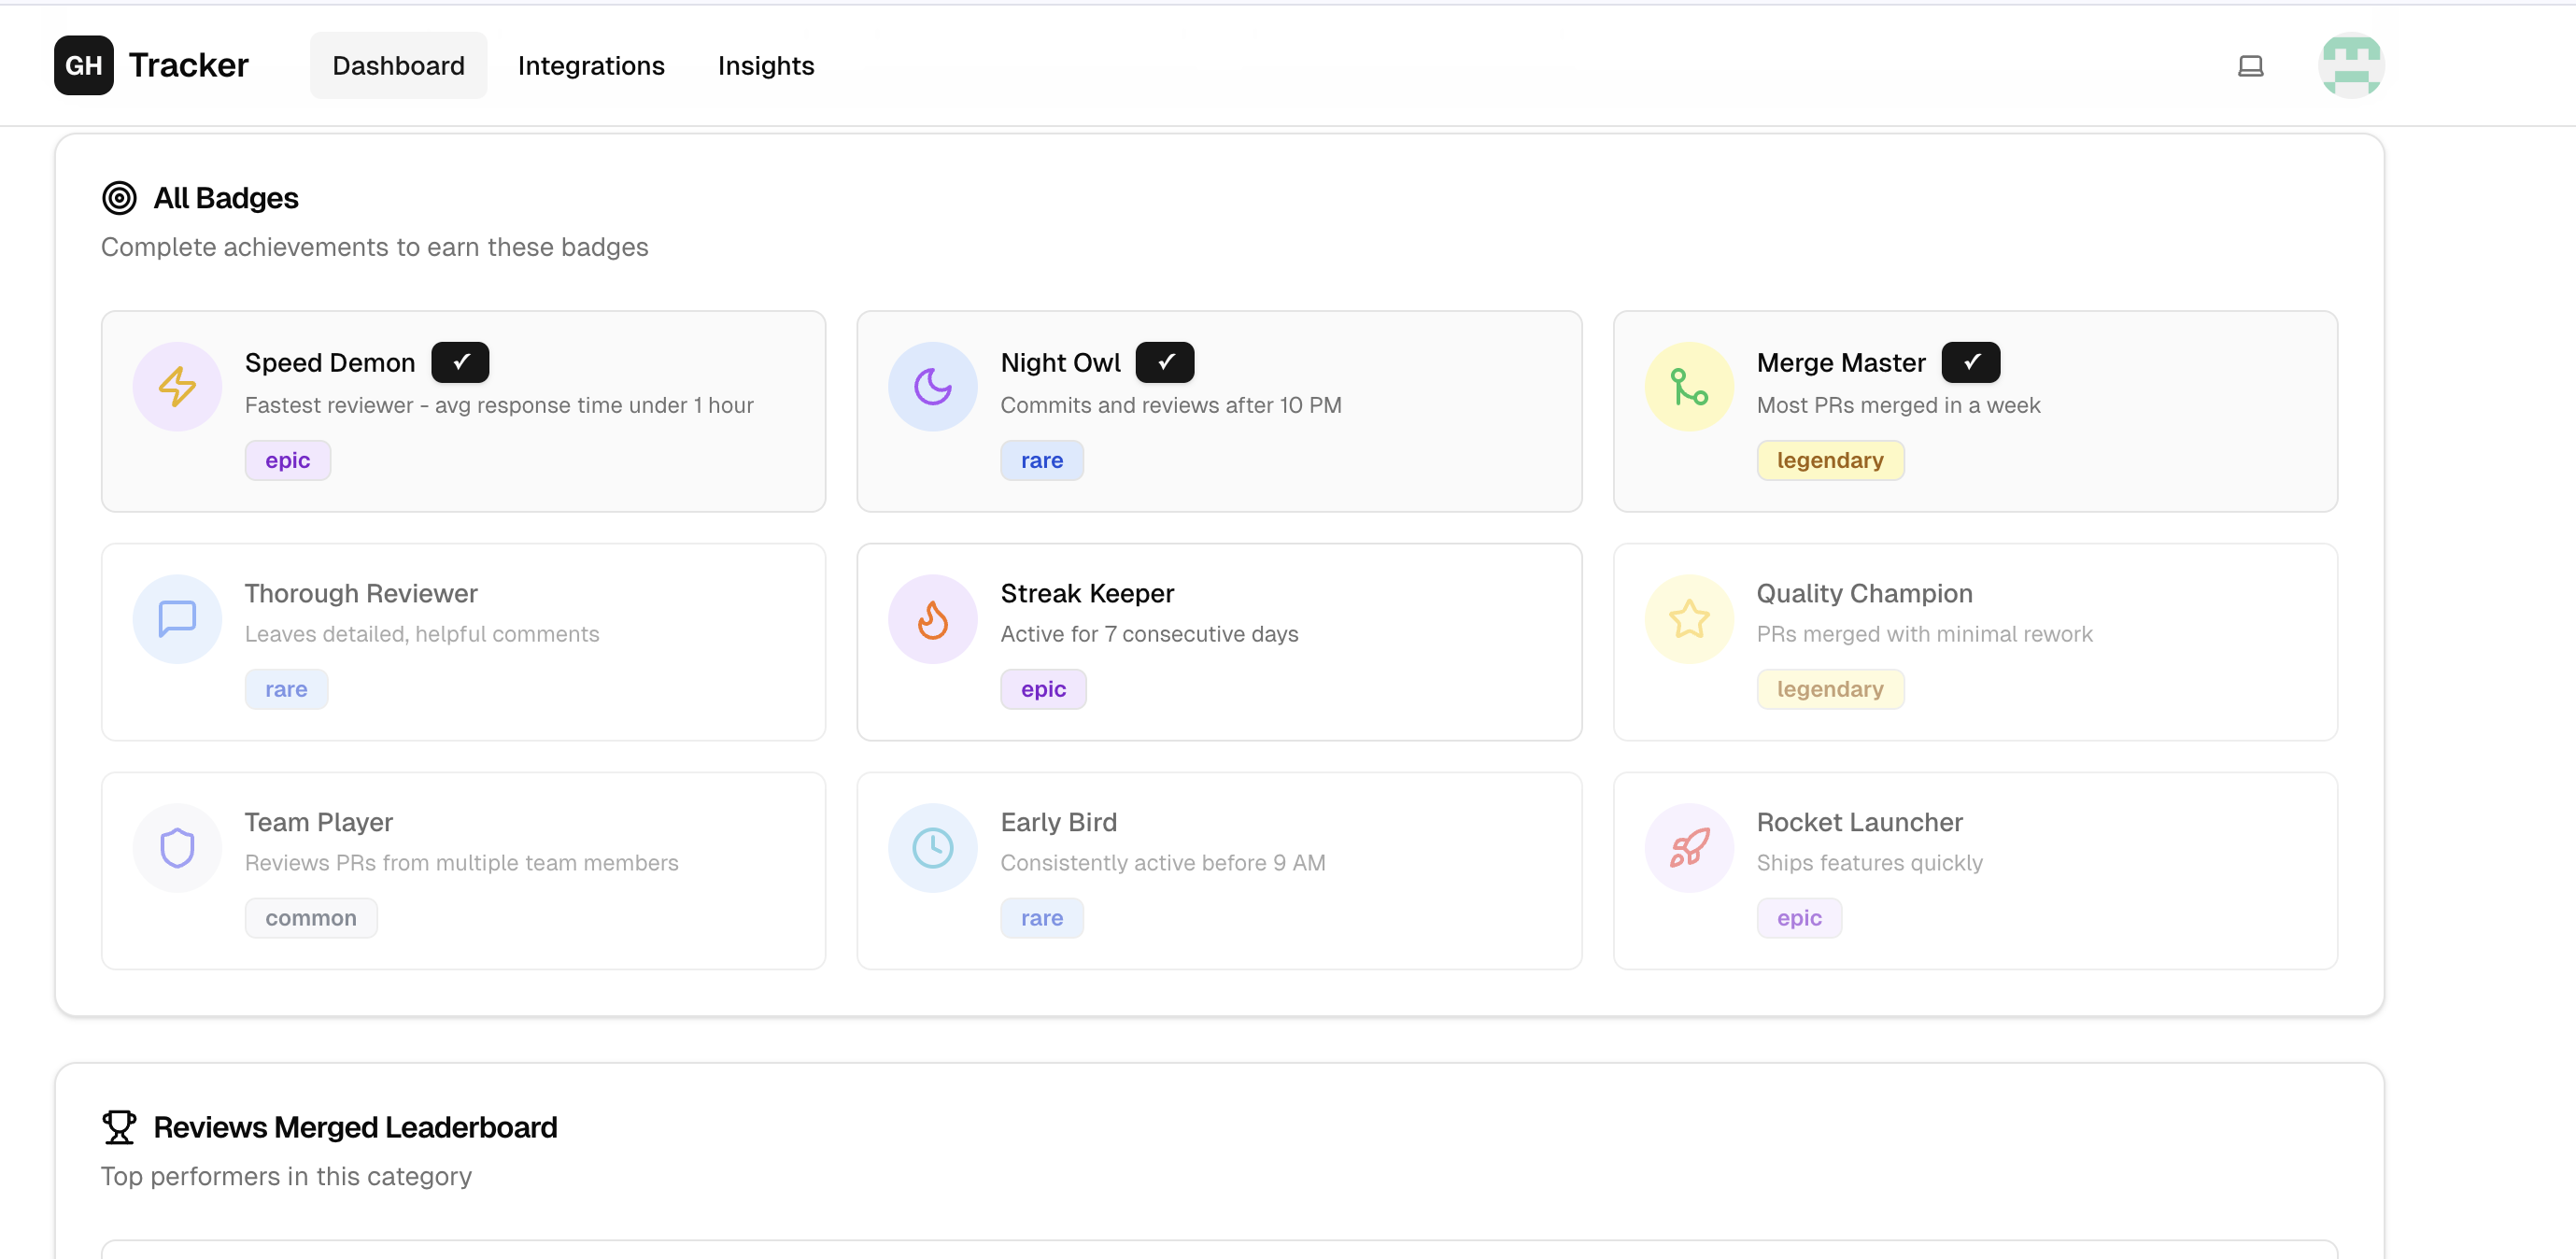Screen dimensions: 2576x1259
Task: Open the Insights tab
Action: (x=766, y=66)
